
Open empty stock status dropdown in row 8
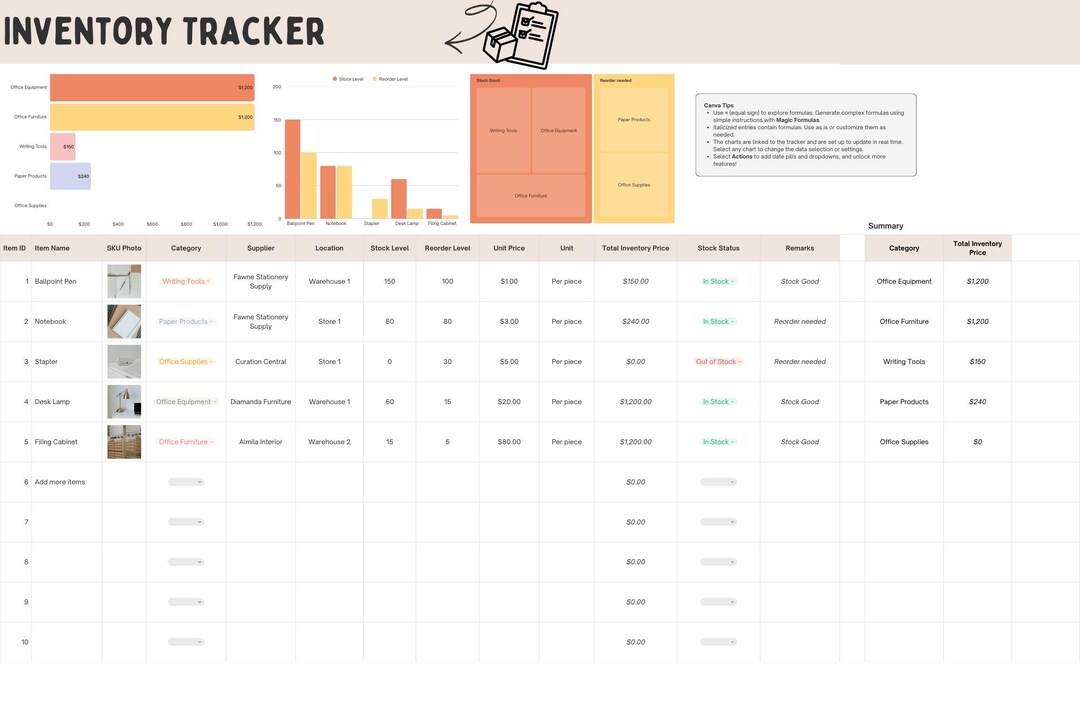pos(718,561)
